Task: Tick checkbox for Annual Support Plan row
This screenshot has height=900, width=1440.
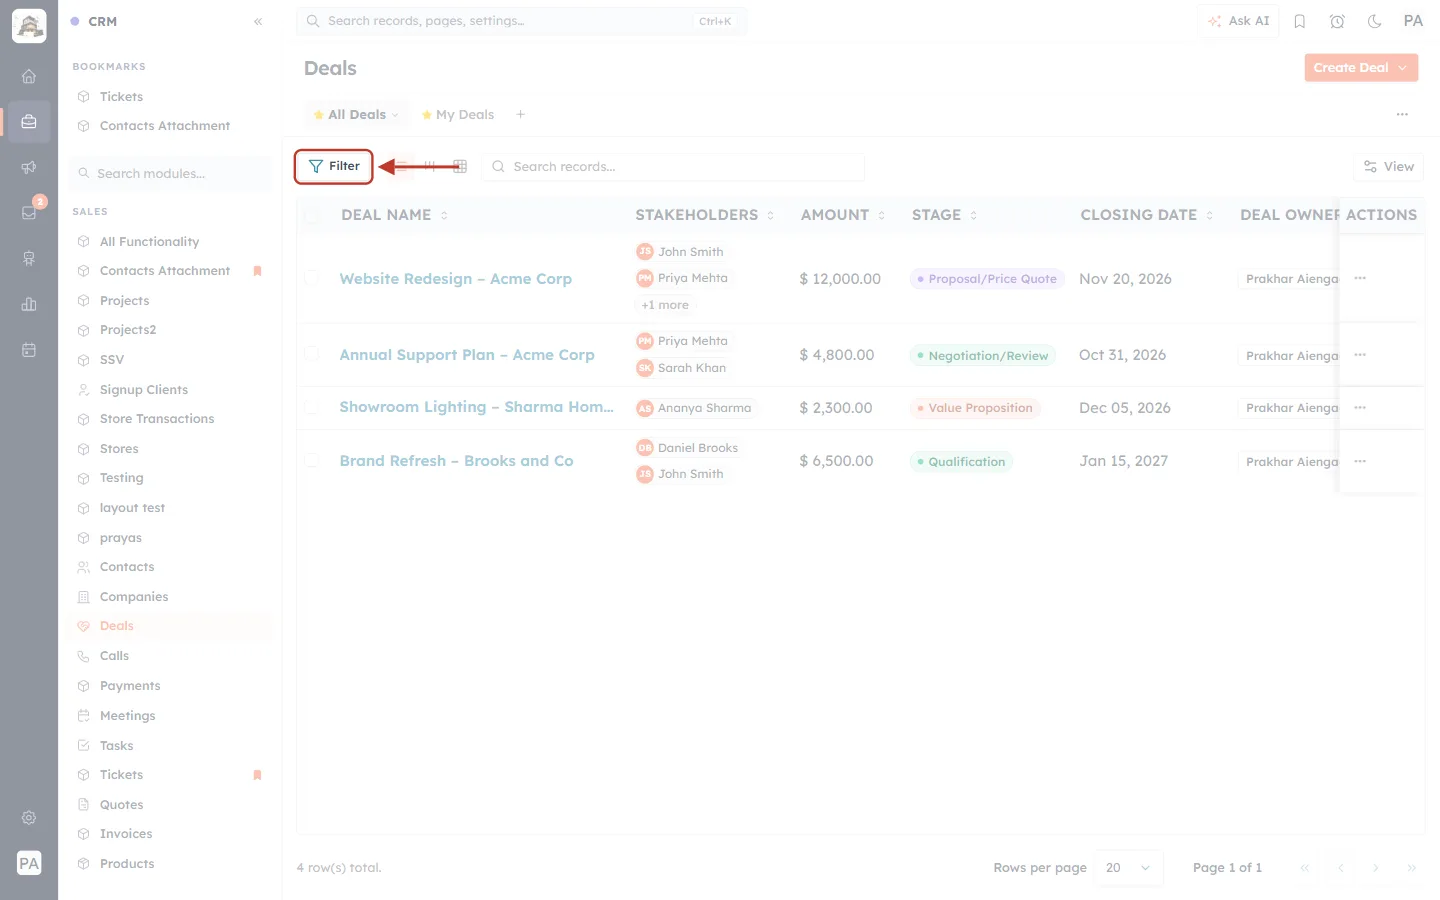Action: tap(312, 354)
